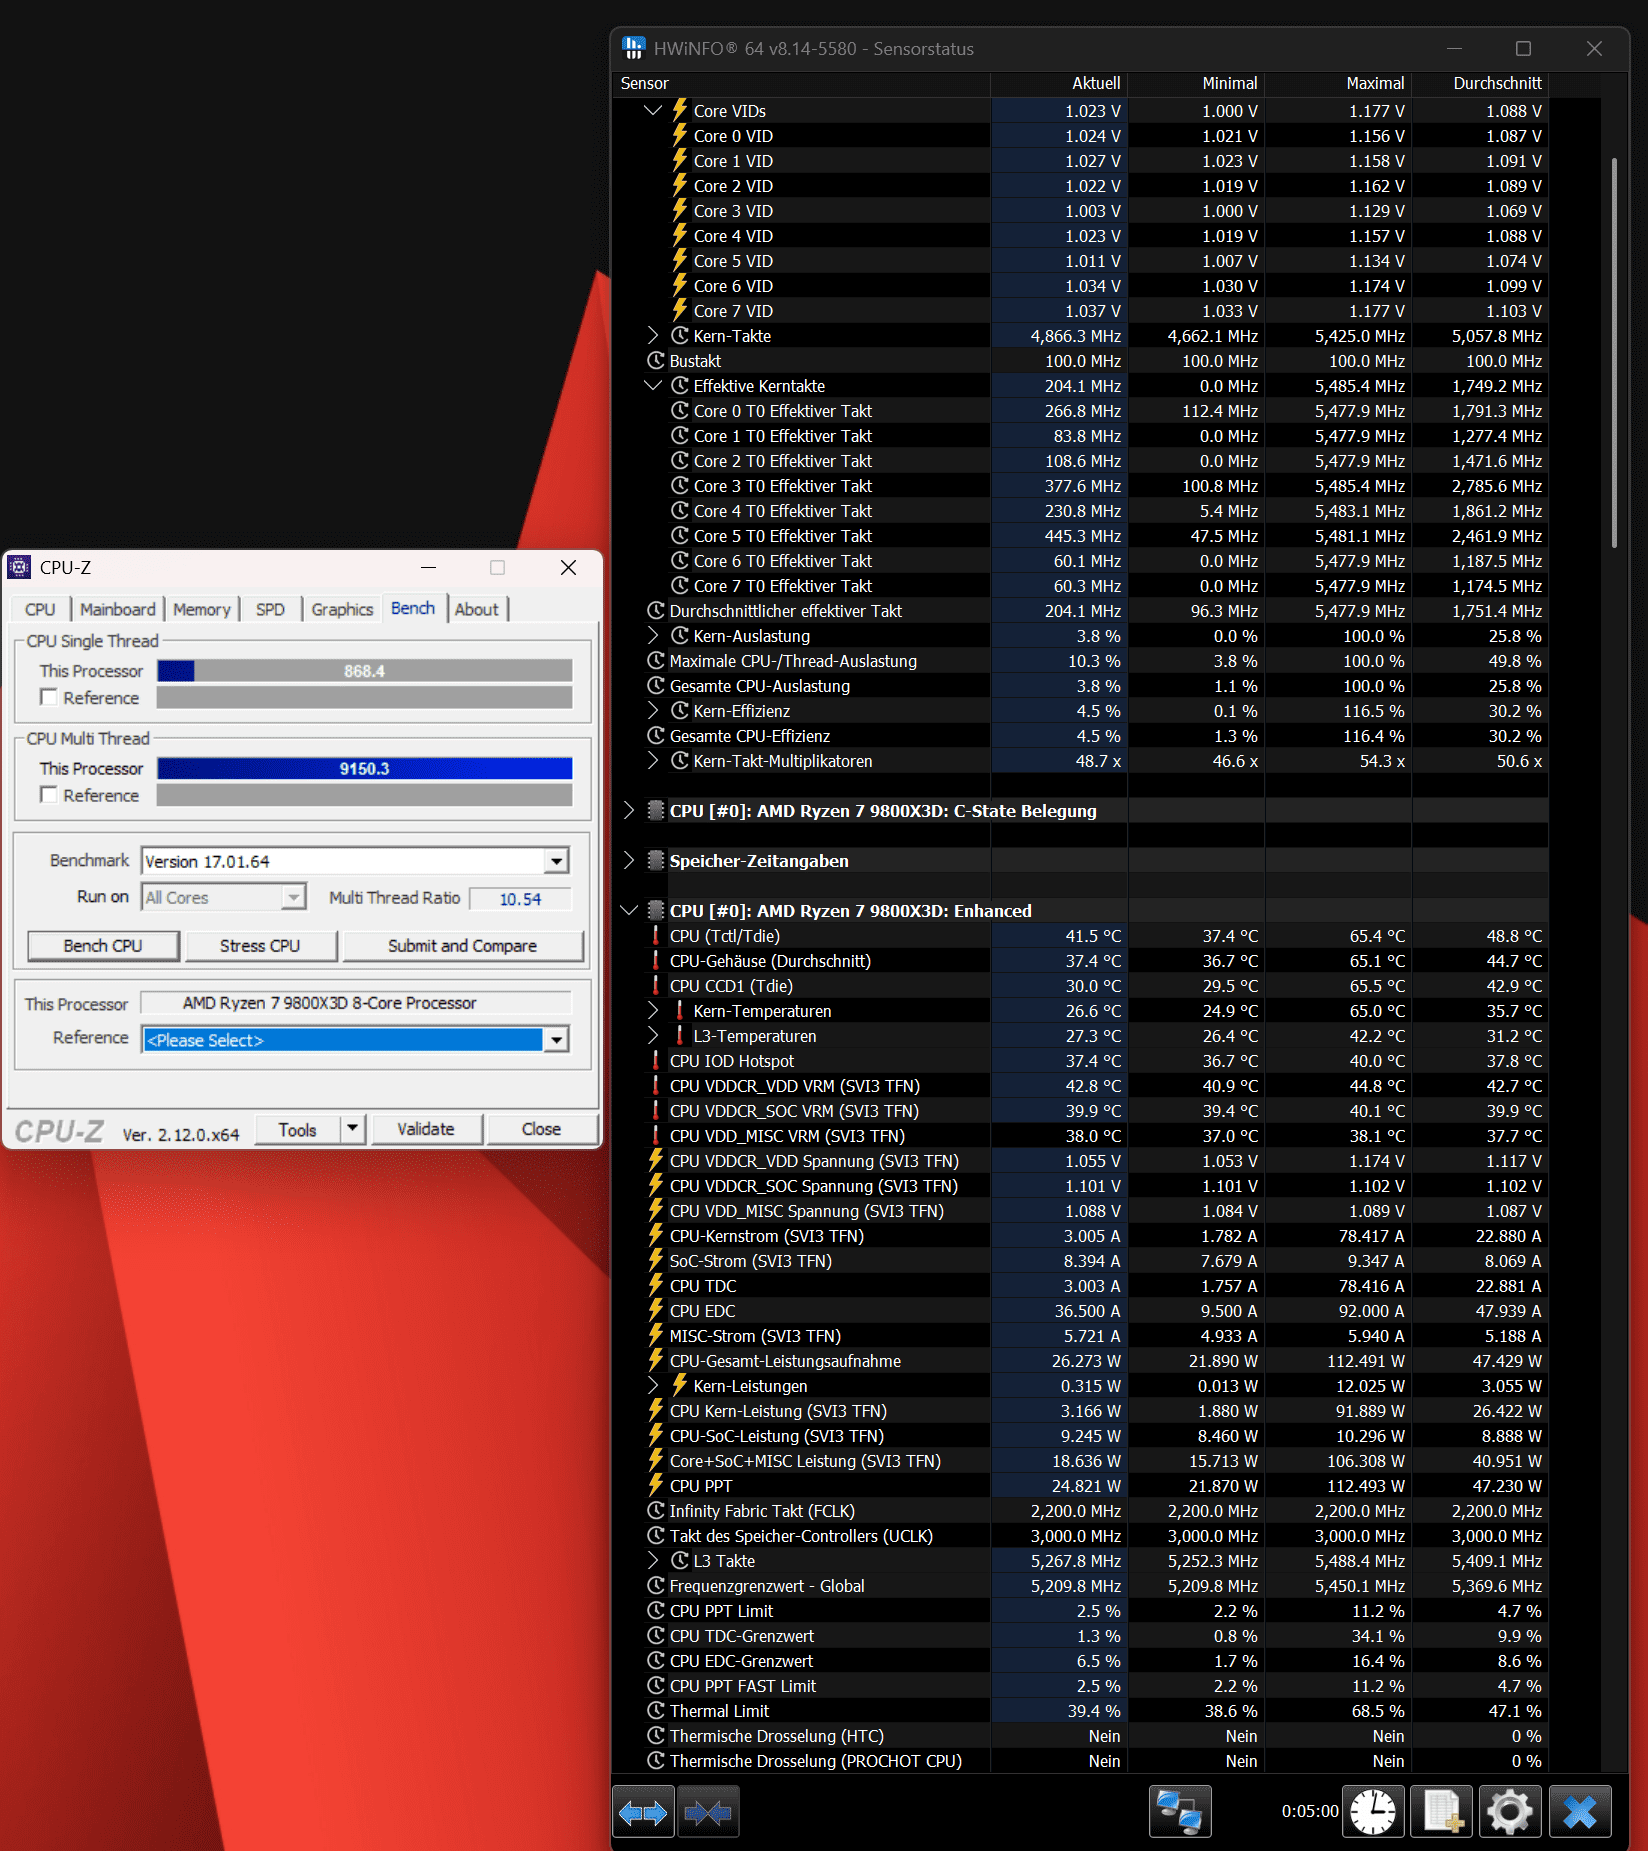Expand the L3 Takte group
This screenshot has height=1851, width=1648.
pyautogui.click(x=653, y=1560)
